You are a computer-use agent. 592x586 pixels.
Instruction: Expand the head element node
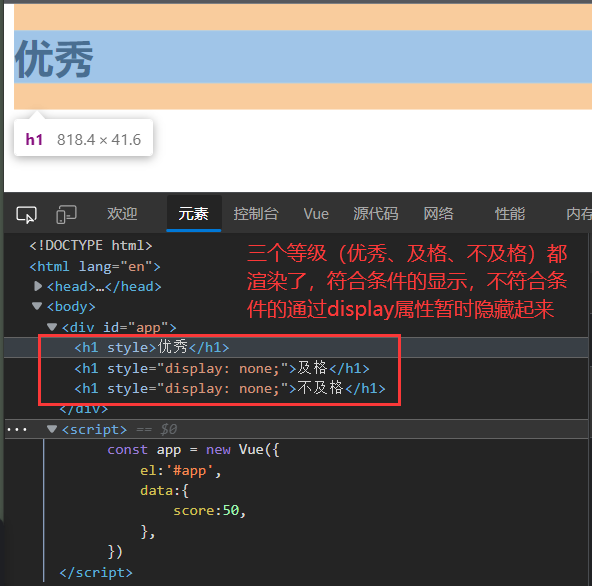tap(38, 286)
